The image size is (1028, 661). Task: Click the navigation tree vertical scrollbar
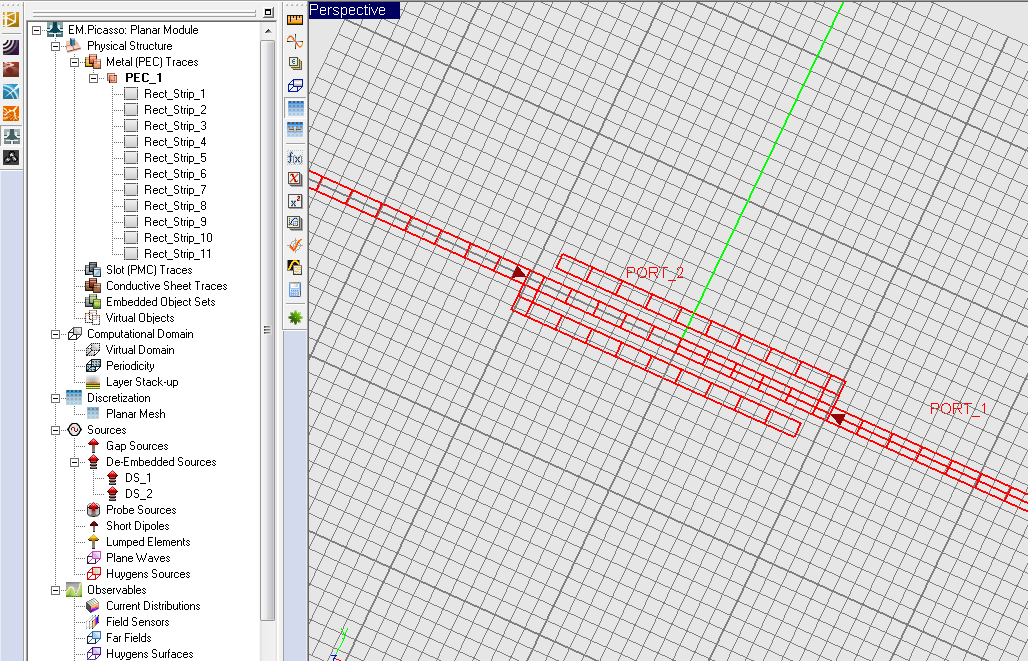(267, 330)
